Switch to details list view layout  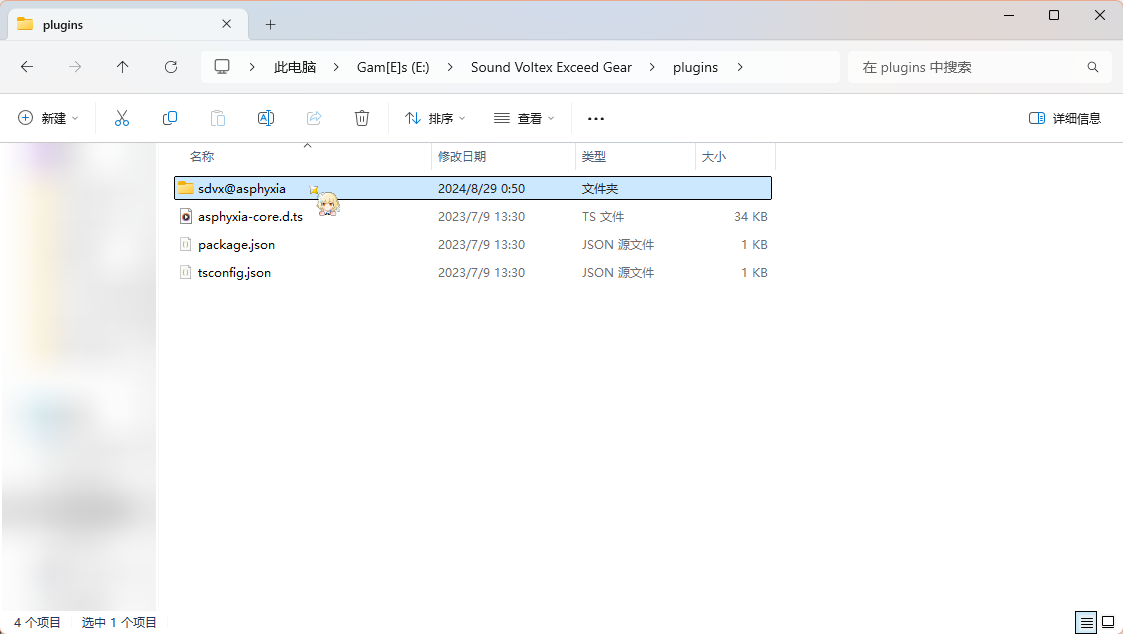[1087, 622]
